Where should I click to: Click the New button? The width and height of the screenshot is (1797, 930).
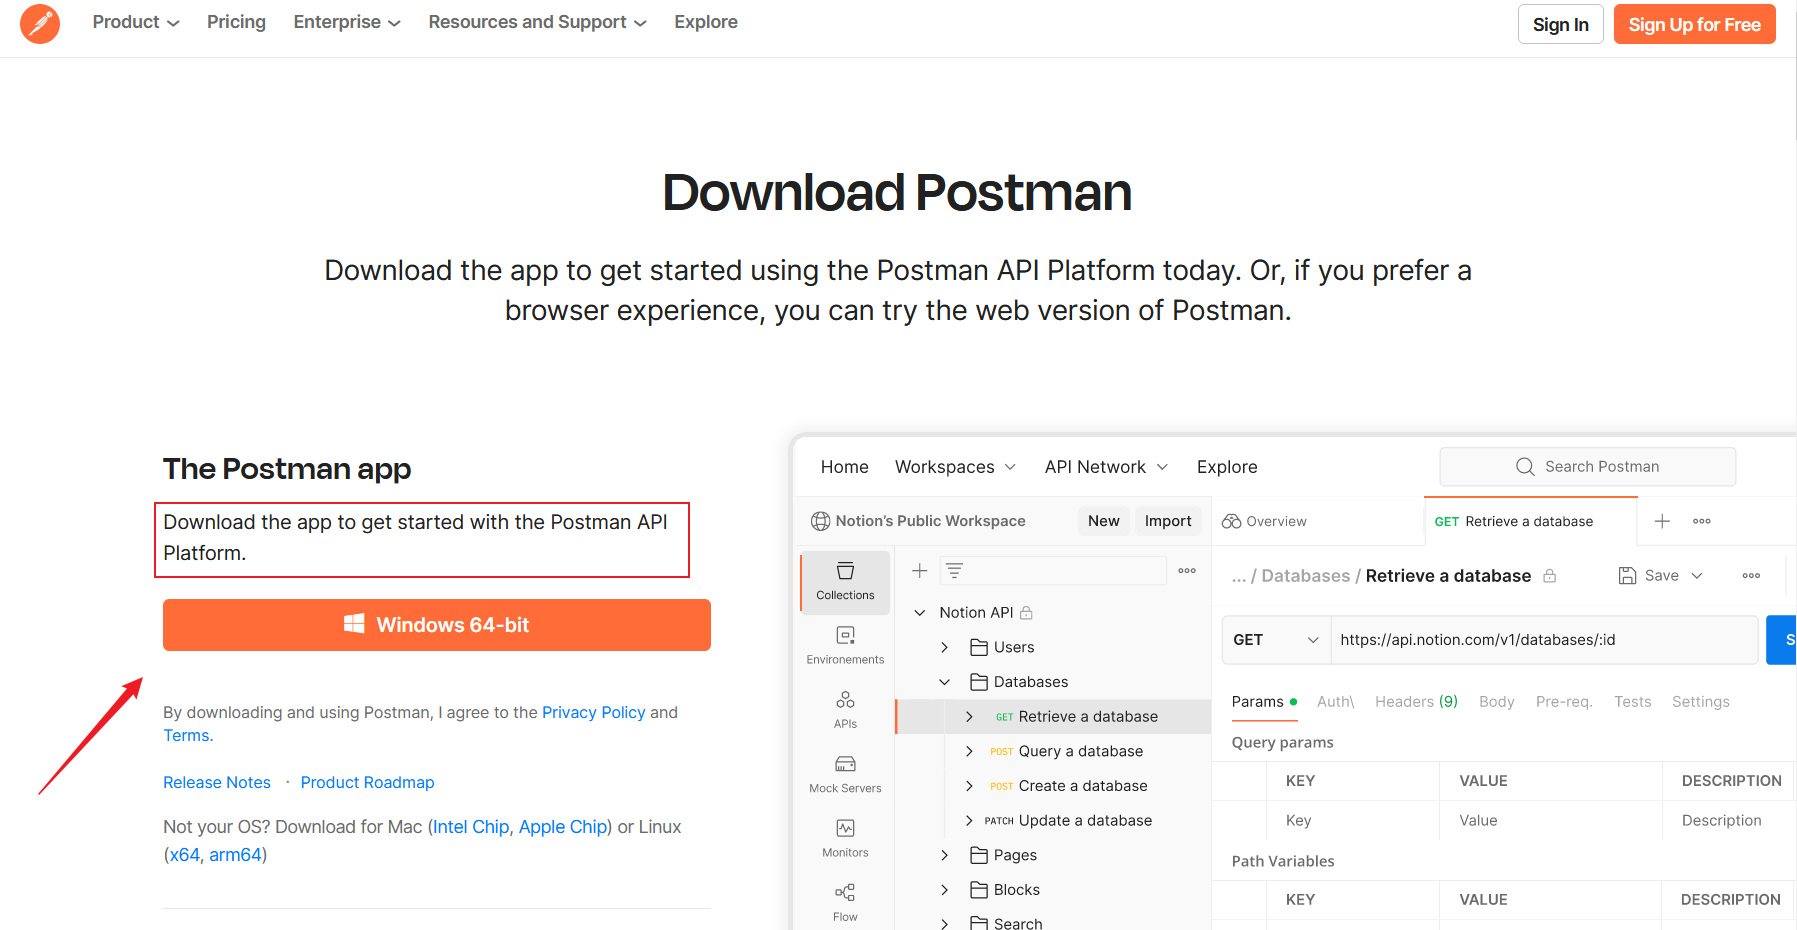[1103, 521]
